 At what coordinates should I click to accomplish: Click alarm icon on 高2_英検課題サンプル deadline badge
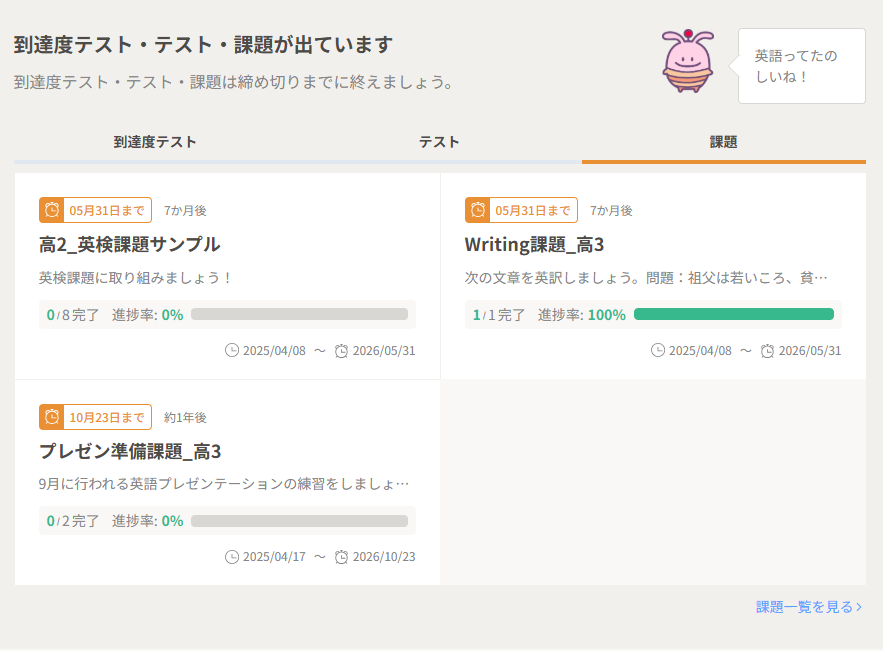[52, 210]
